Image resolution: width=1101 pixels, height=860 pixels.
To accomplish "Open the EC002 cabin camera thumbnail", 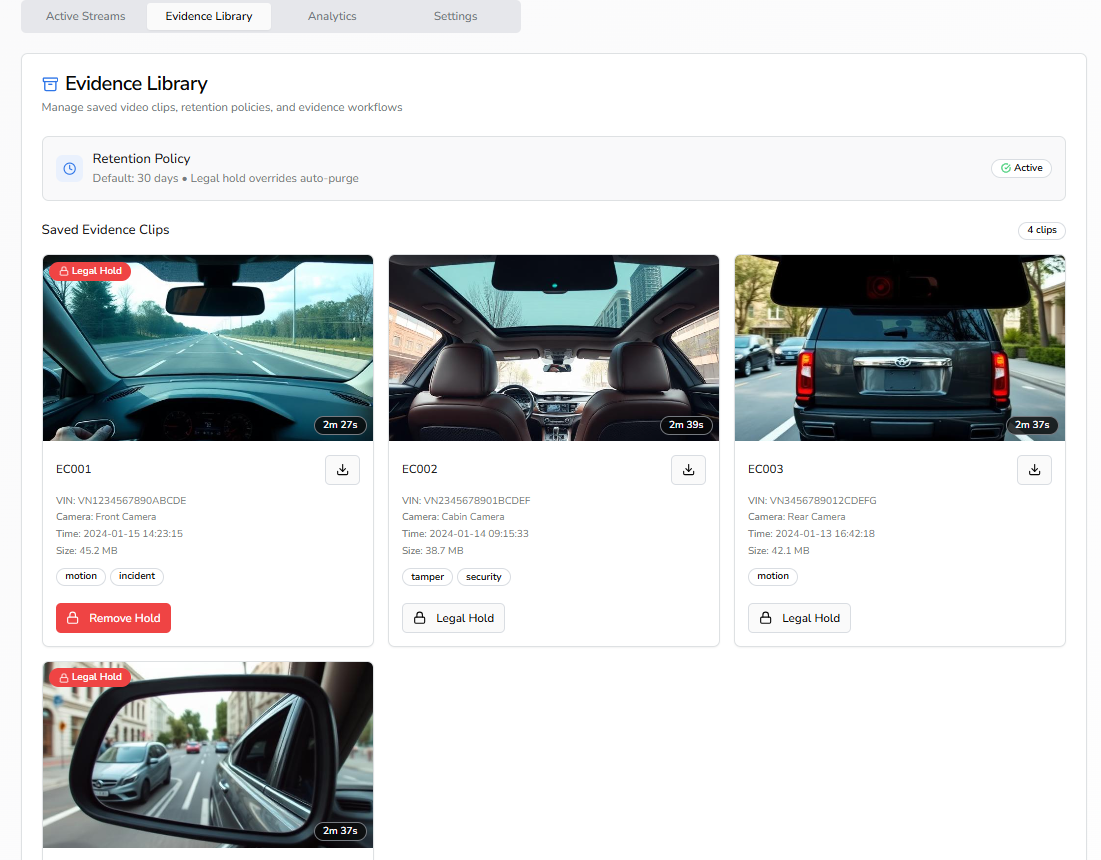I will coord(554,348).
